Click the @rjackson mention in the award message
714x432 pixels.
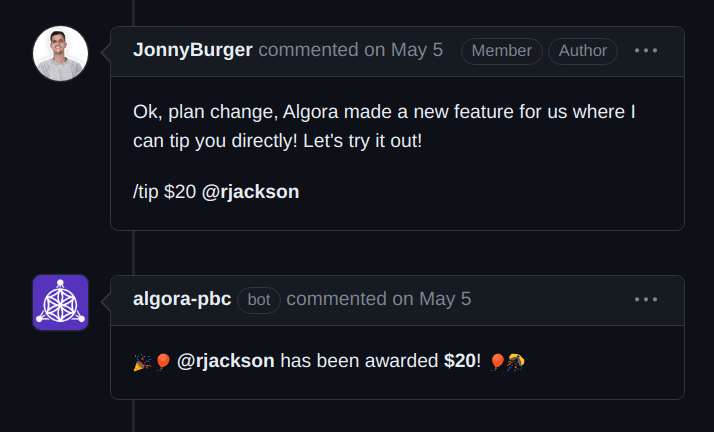pos(226,361)
